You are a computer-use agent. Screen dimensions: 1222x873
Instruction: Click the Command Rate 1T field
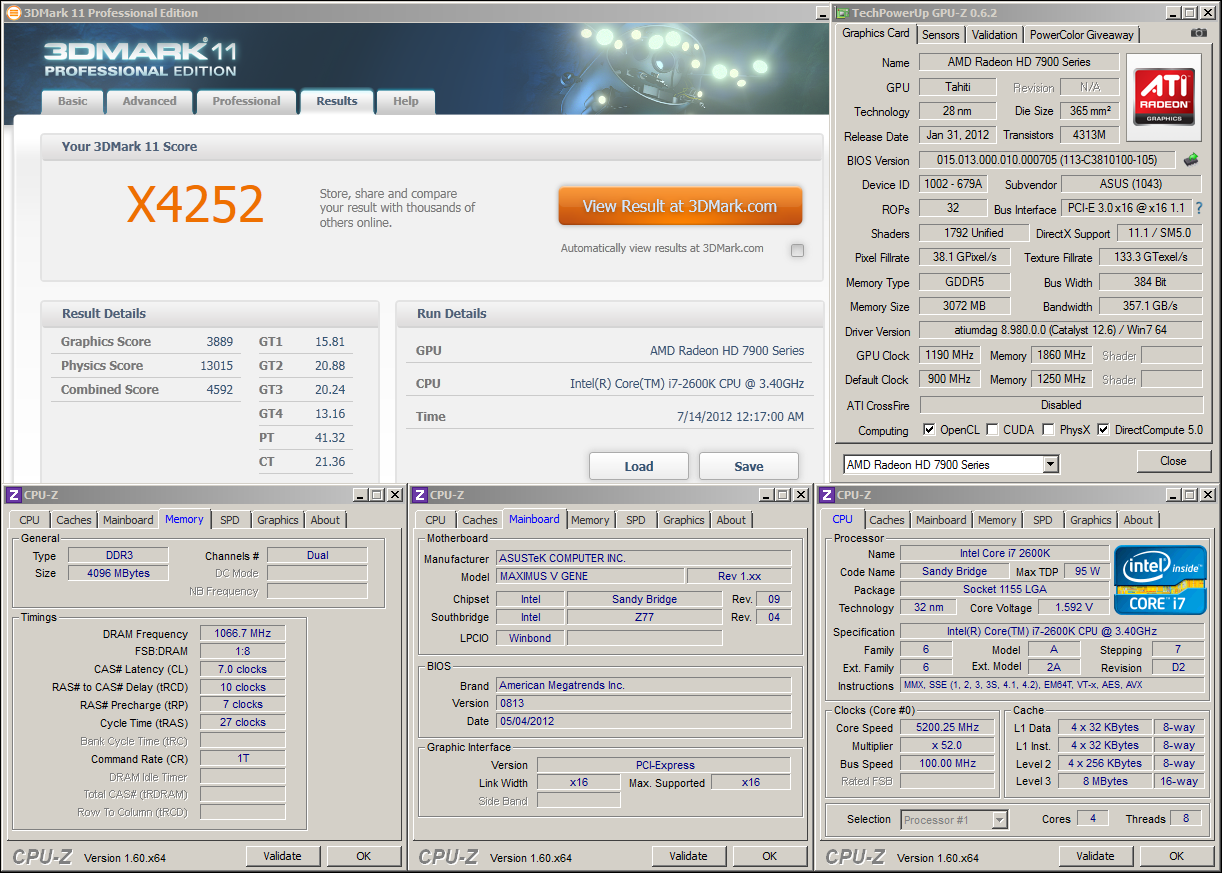pos(242,758)
